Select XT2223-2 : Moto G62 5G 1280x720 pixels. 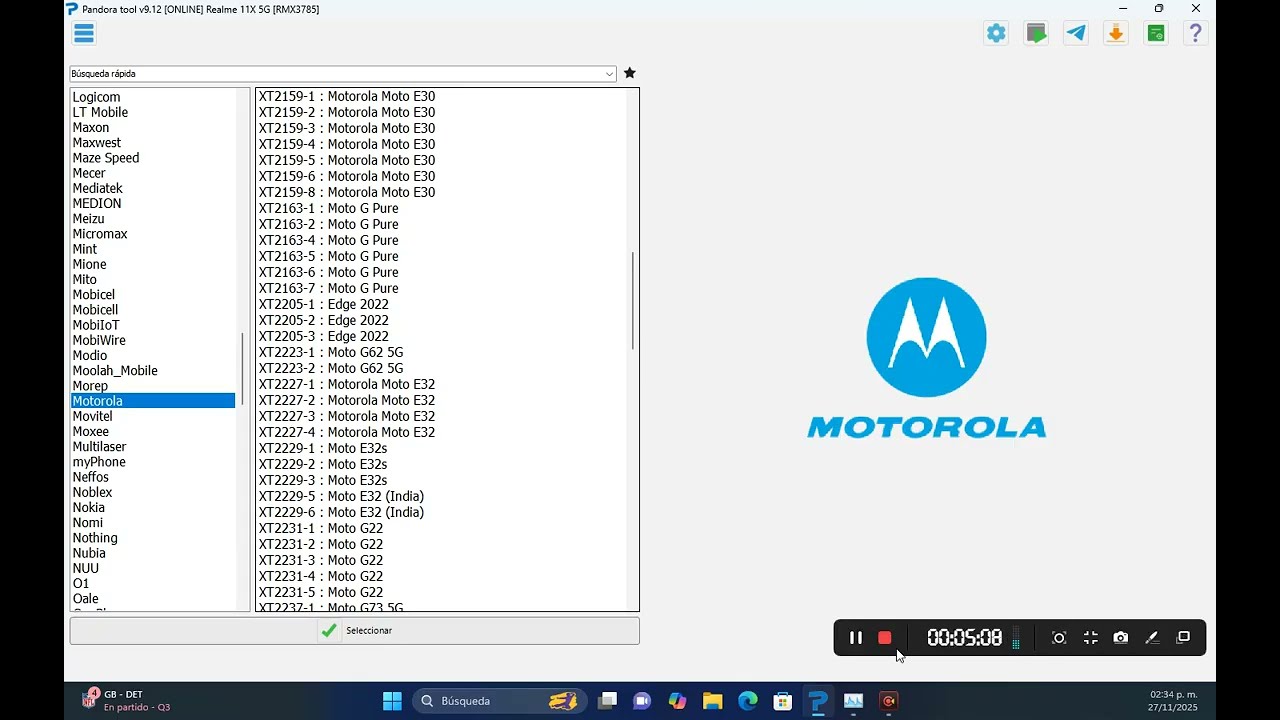(x=331, y=368)
